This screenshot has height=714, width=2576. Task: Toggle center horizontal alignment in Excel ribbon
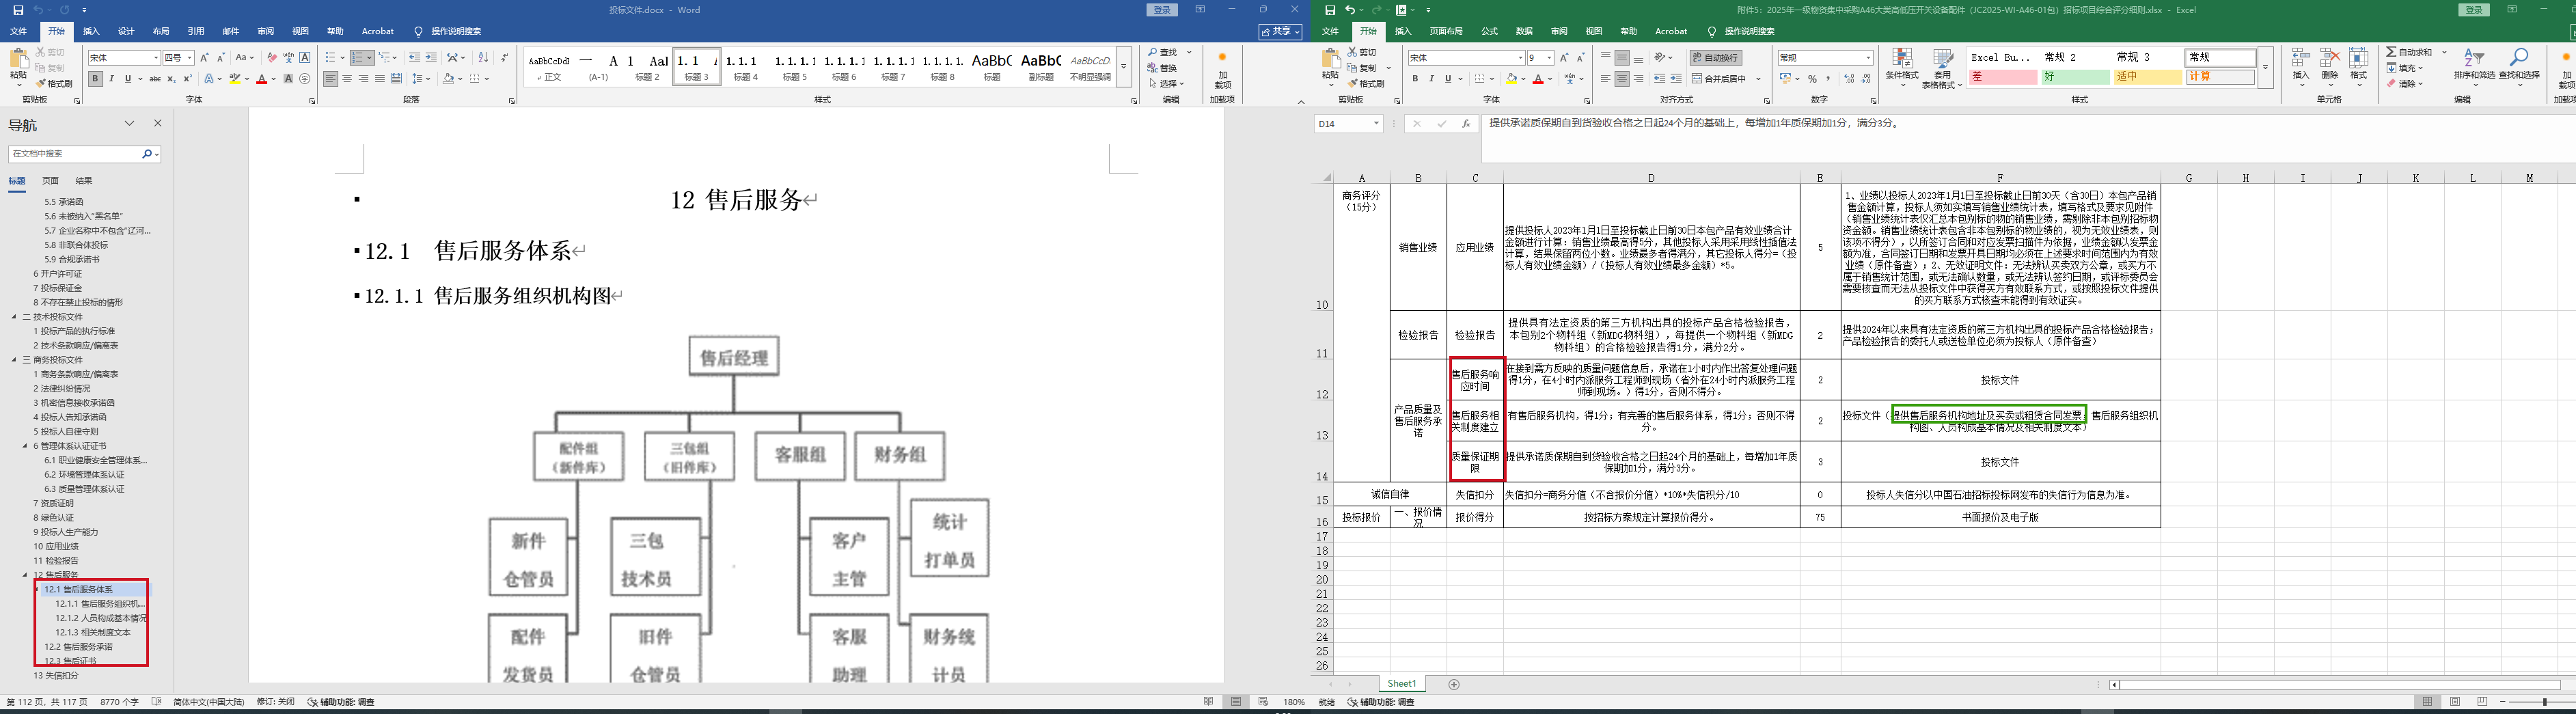pos(1622,79)
